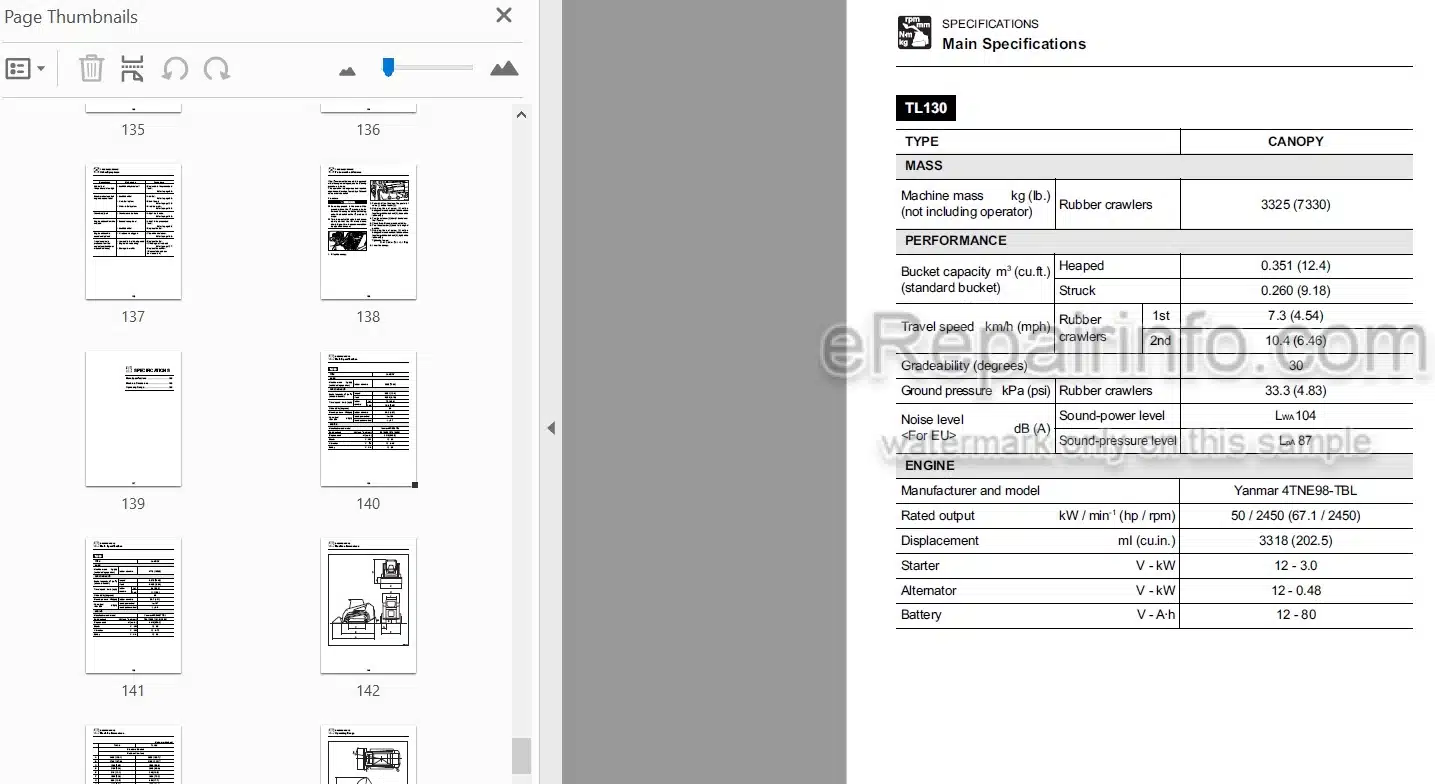Select ground pressure value 33.3 (4.83)
This screenshot has height=784, width=1435.
click(1295, 391)
